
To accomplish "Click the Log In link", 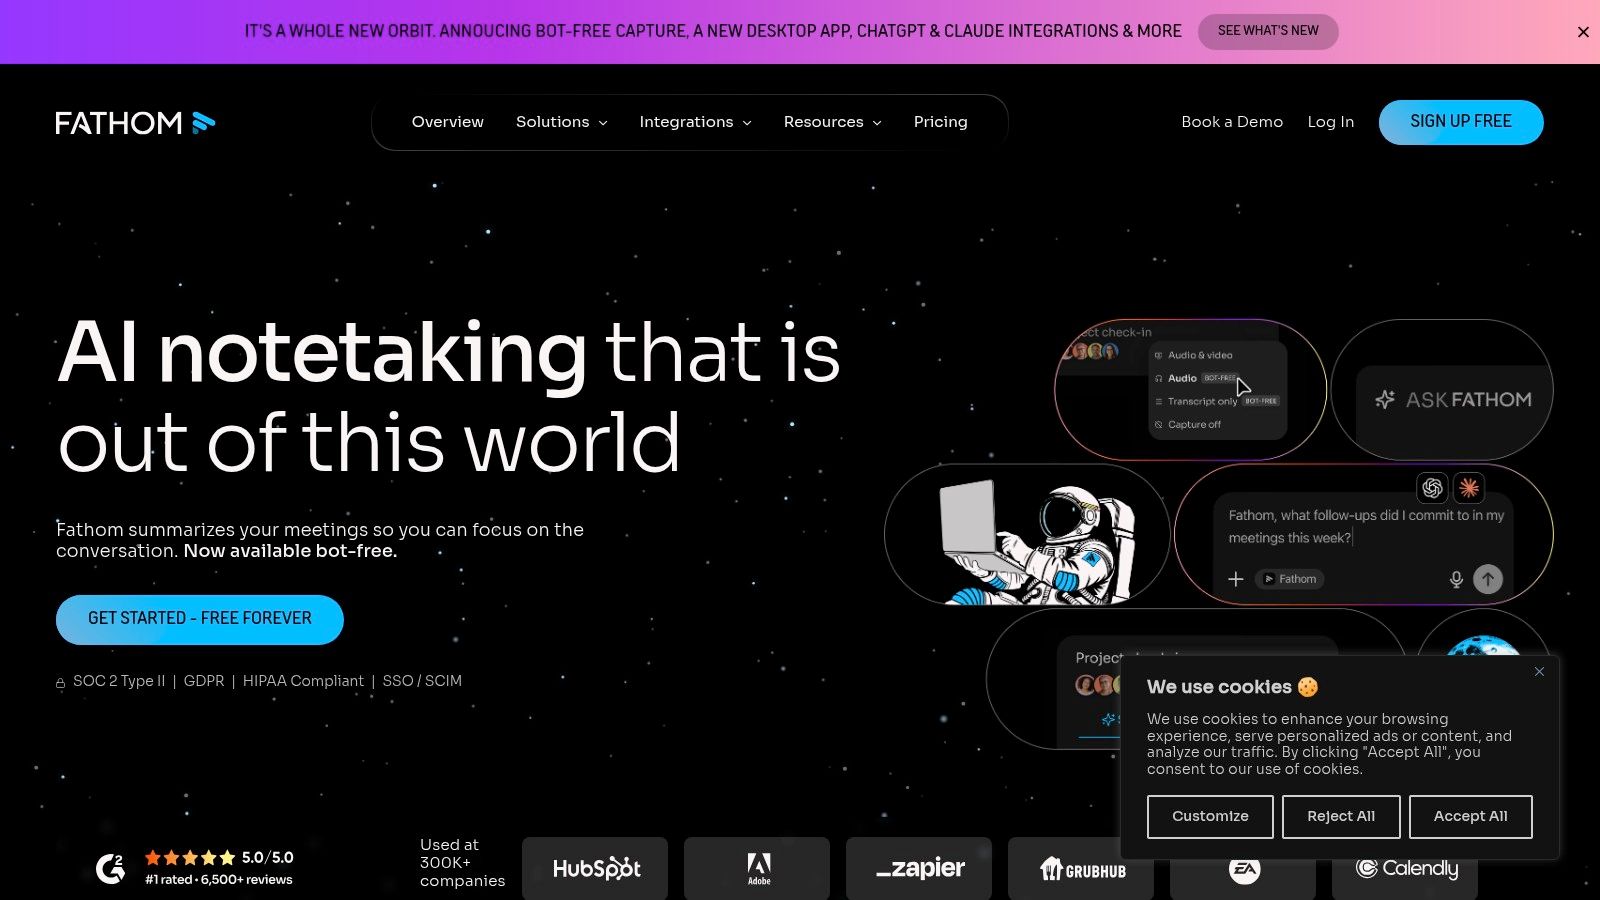I will tap(1331, 122).
